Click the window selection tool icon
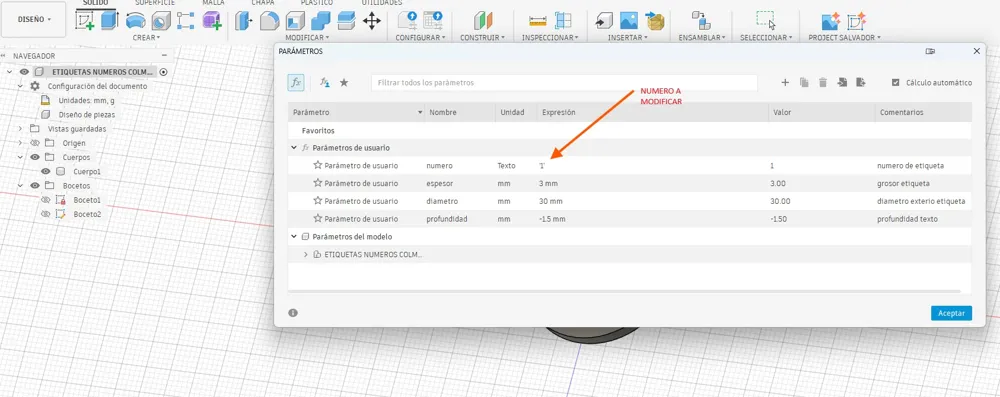Image resolution: width=1000 pixels, height=397 pixels. [x=766, y=20]
